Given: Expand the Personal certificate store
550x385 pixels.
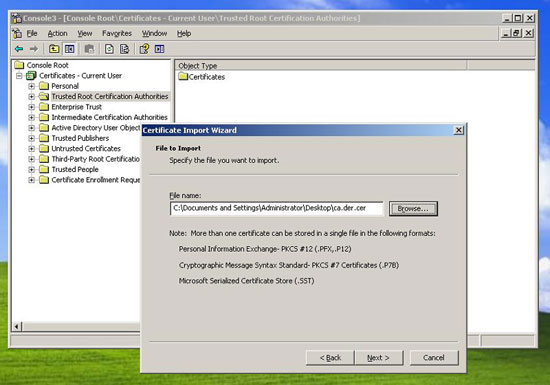Looking at the screenshot, I should [x=32, y=86].
